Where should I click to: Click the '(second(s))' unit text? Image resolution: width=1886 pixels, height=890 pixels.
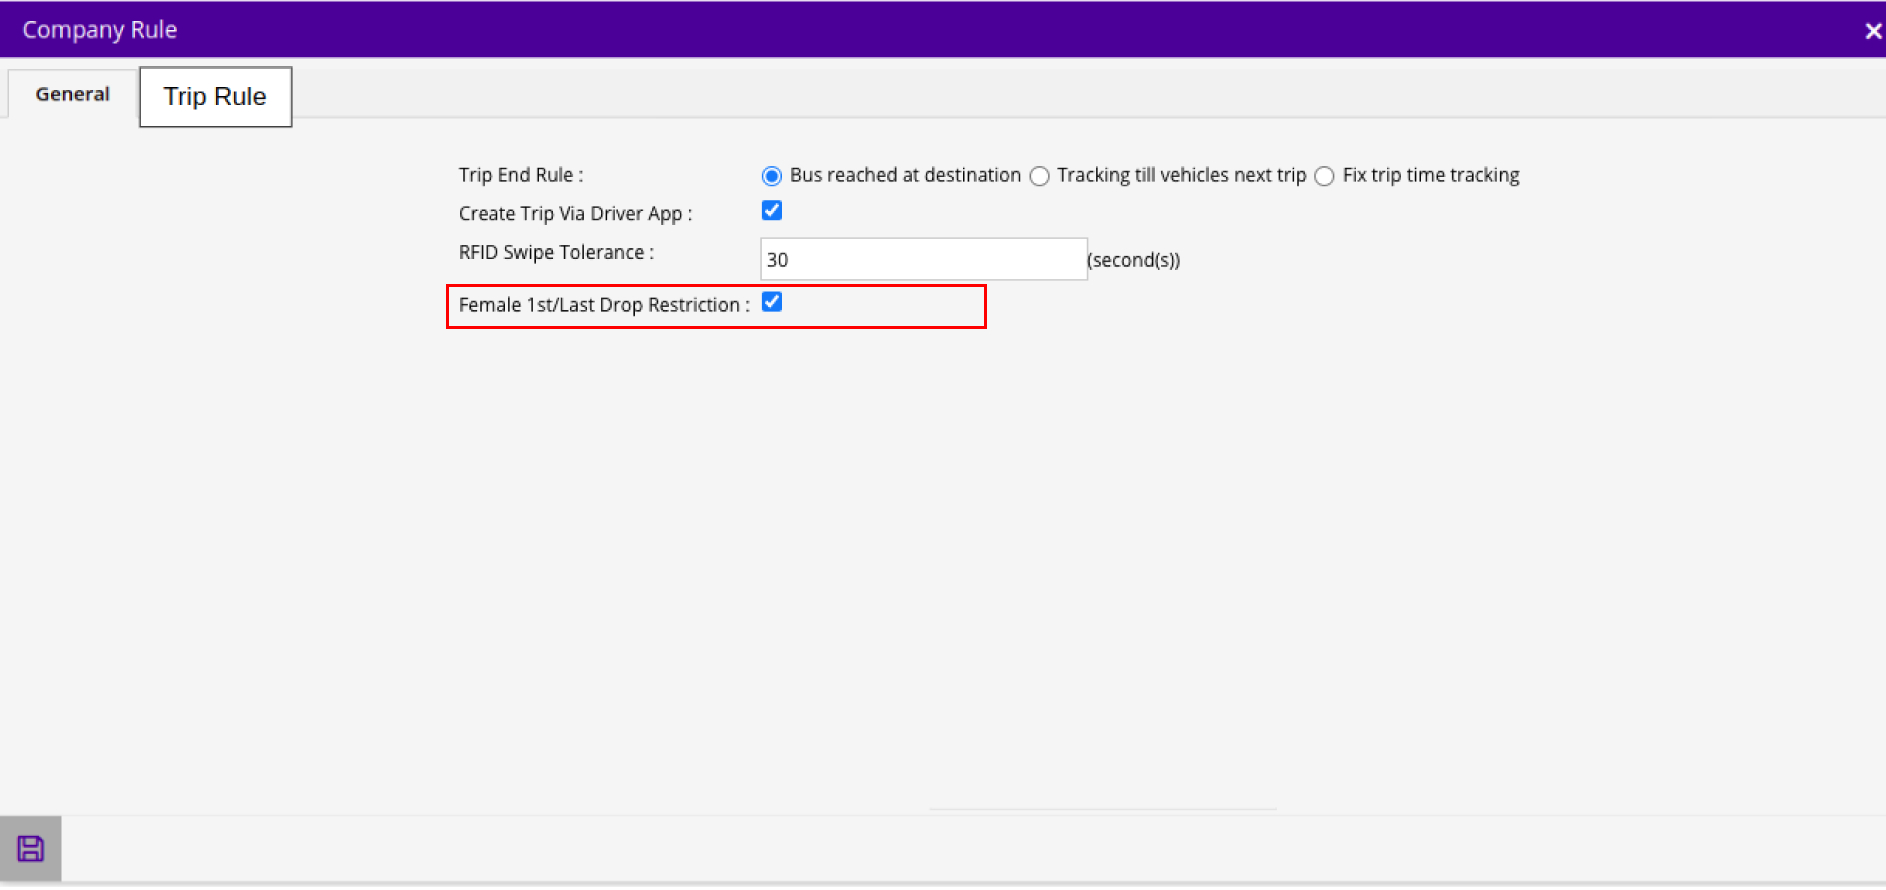coord(1134,260)
